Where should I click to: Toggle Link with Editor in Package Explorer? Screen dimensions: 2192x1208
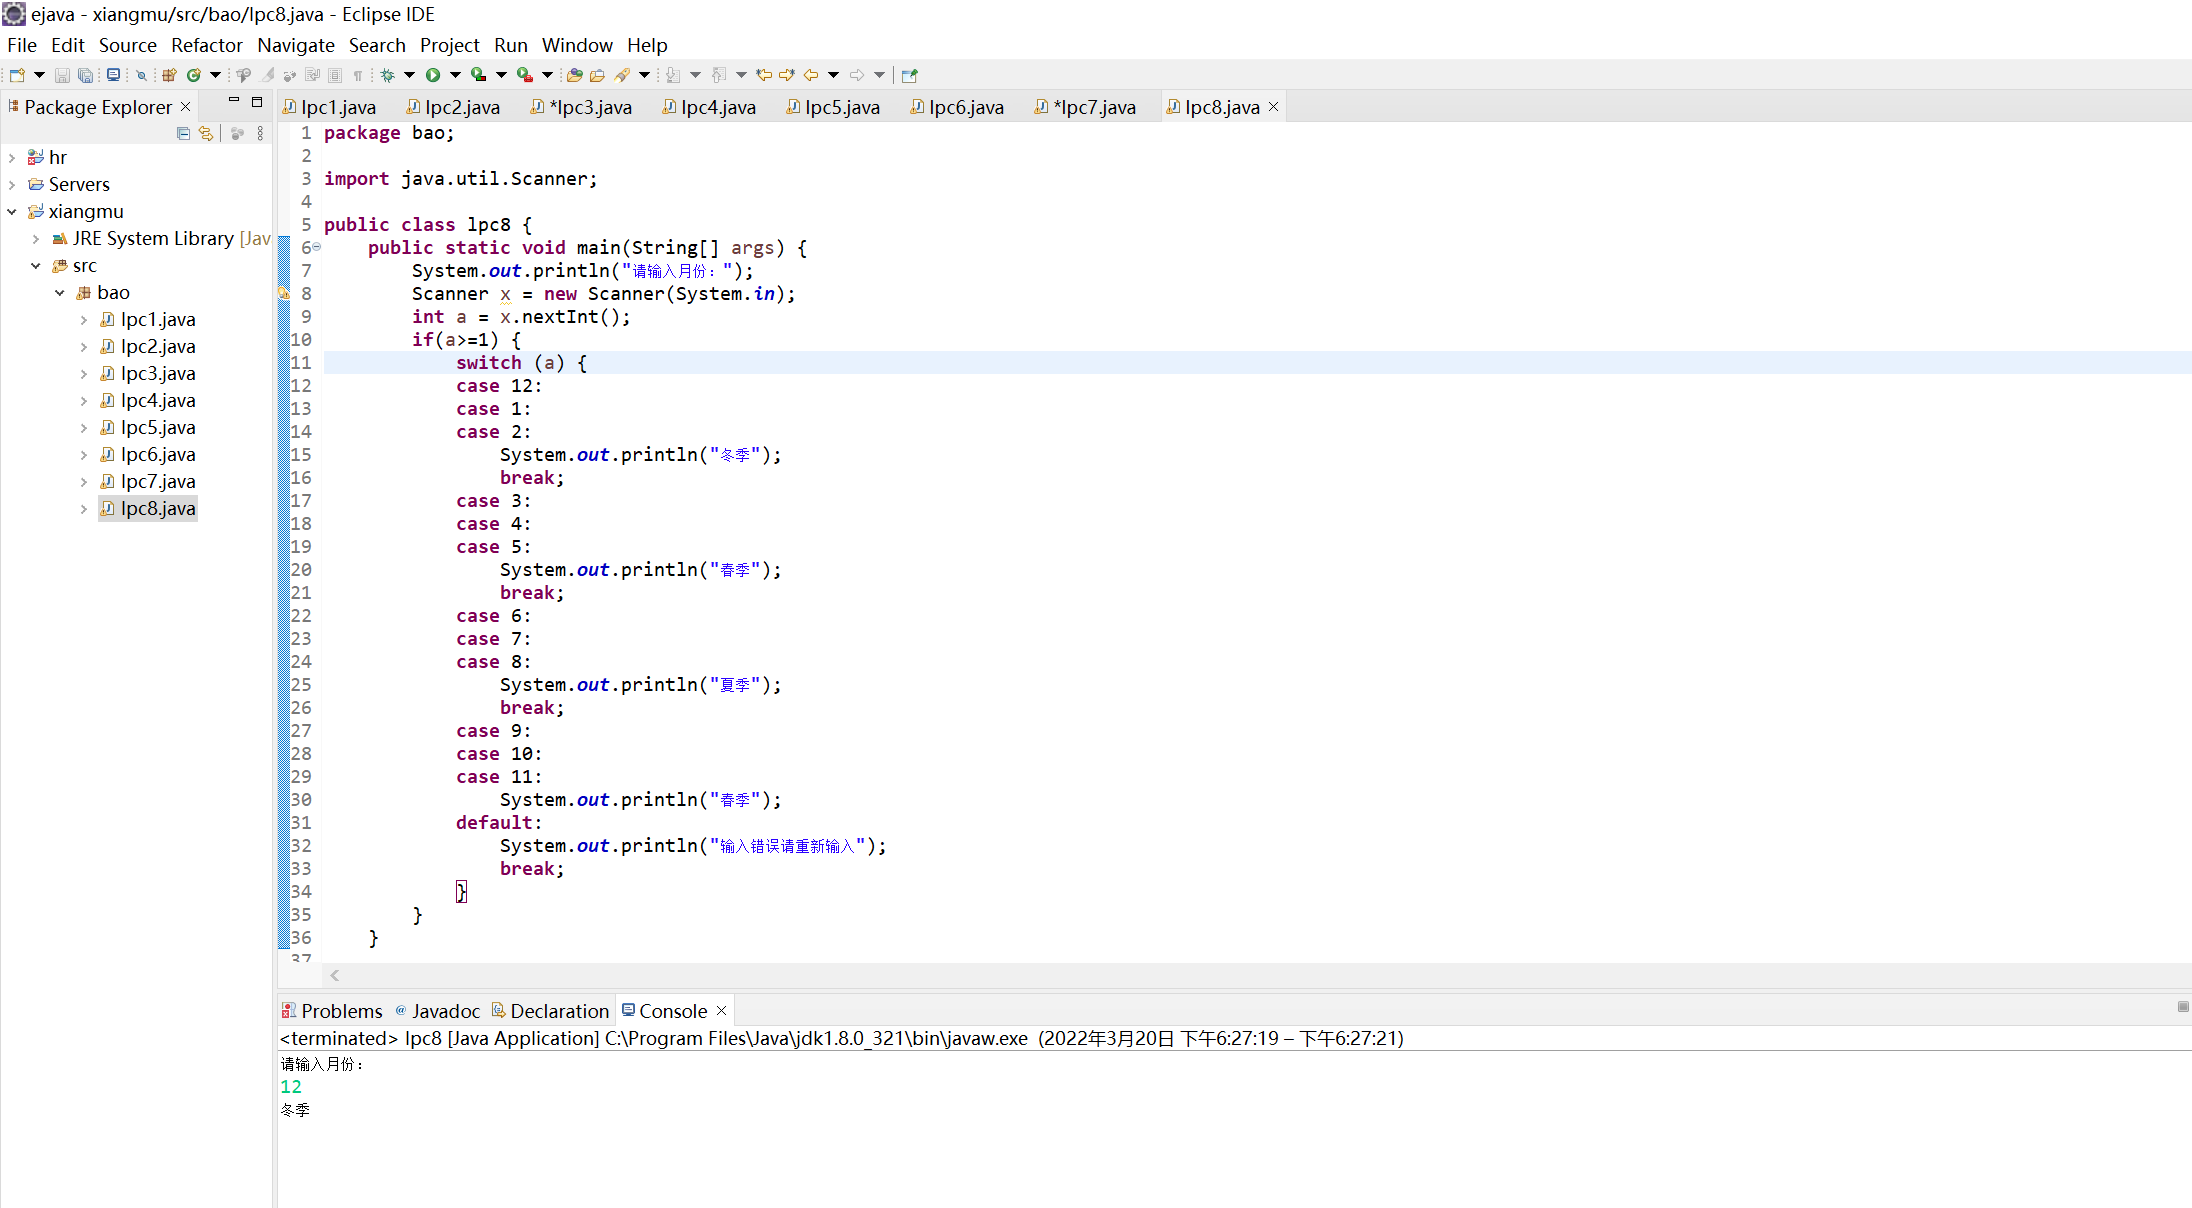click(x=206, y=133)
